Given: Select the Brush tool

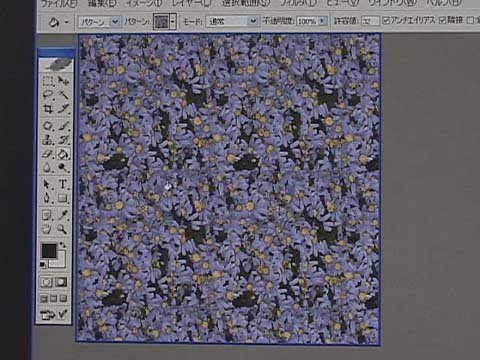Looking at the screenshot, I should [63, 126].
